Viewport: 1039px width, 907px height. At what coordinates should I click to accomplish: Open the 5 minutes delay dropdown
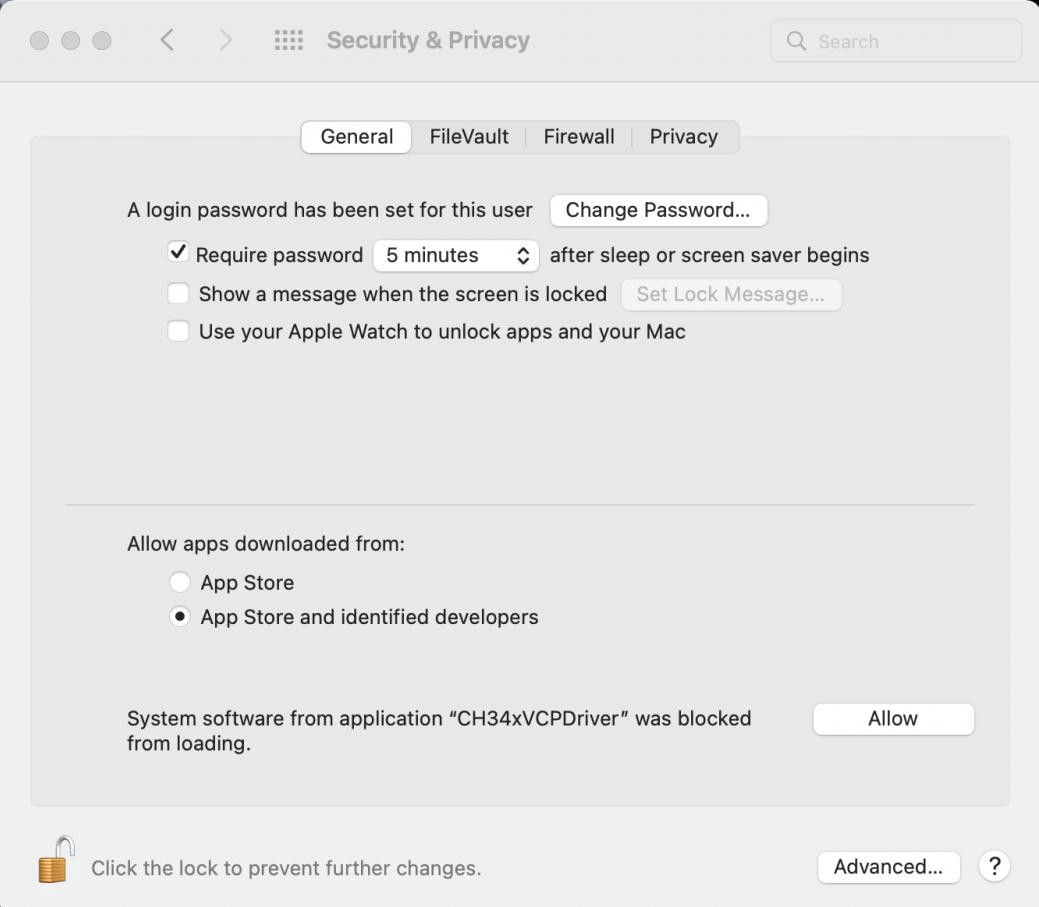tap(456, 255)
